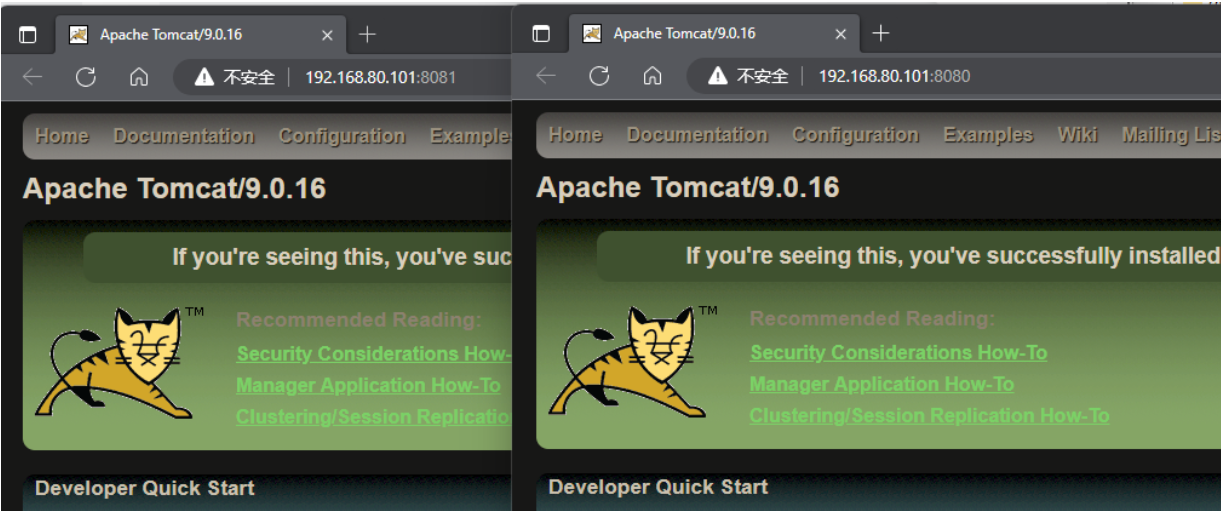Open Home nav item in left window
The height and width of the screenshot is (511, 1221).
tap(62, 137)
